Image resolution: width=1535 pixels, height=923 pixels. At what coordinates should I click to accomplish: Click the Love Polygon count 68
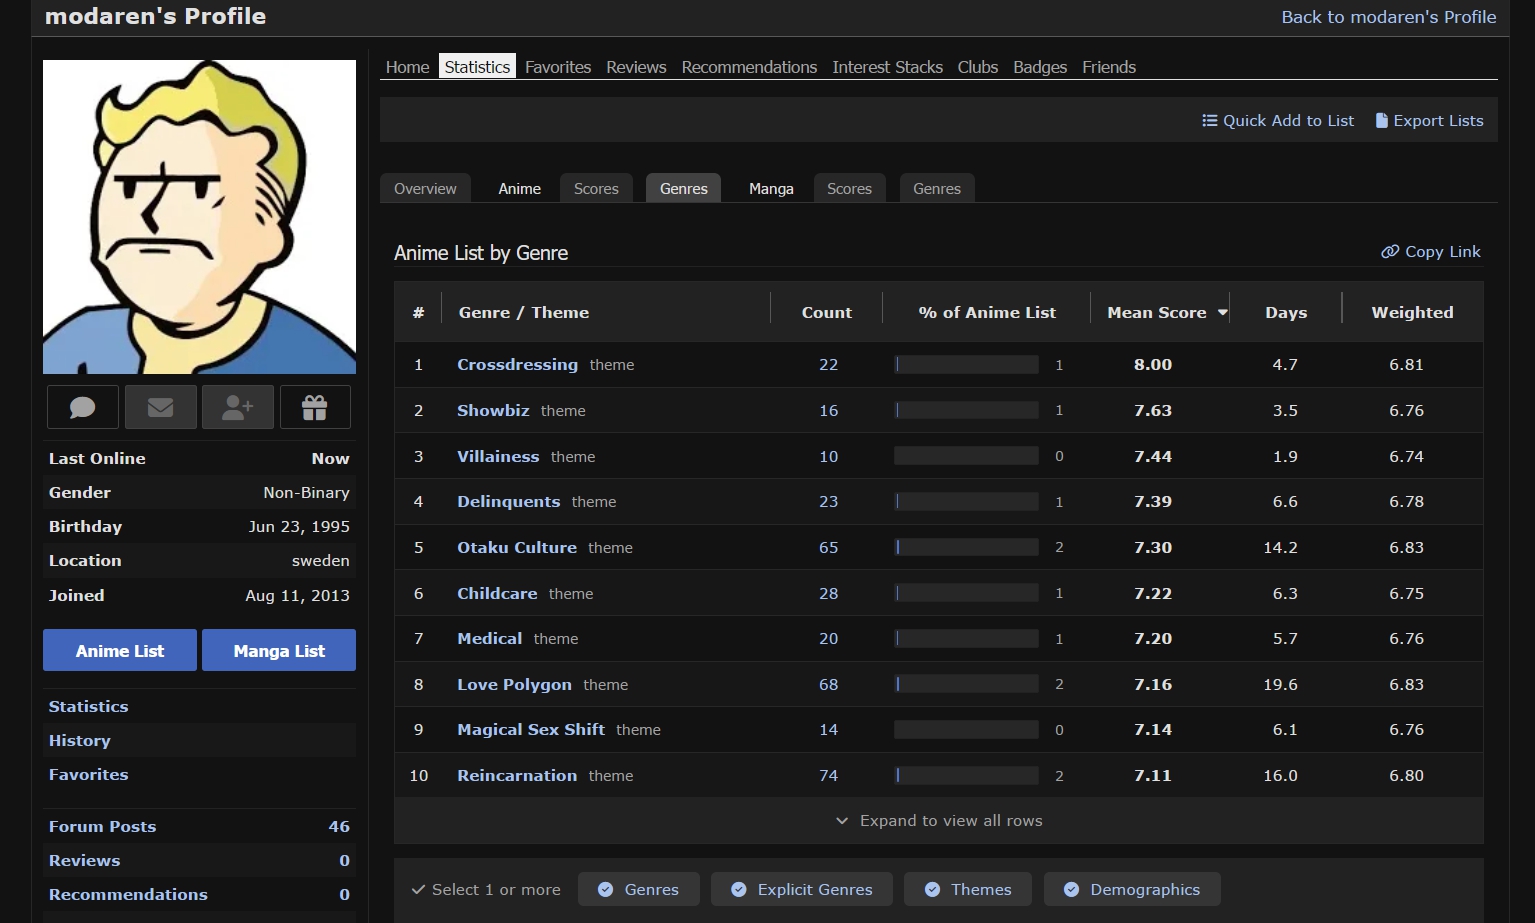click(828, 685)
